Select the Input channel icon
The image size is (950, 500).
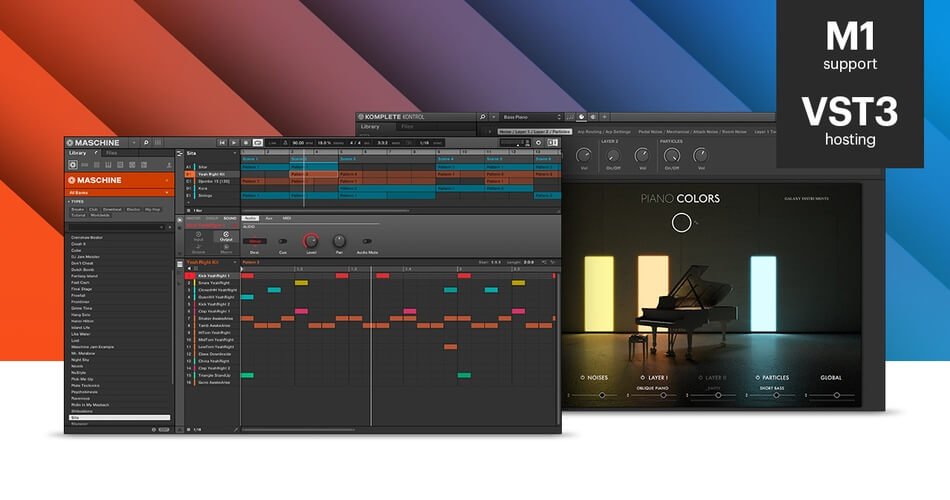pyautogui.click(x=198, y=236)
